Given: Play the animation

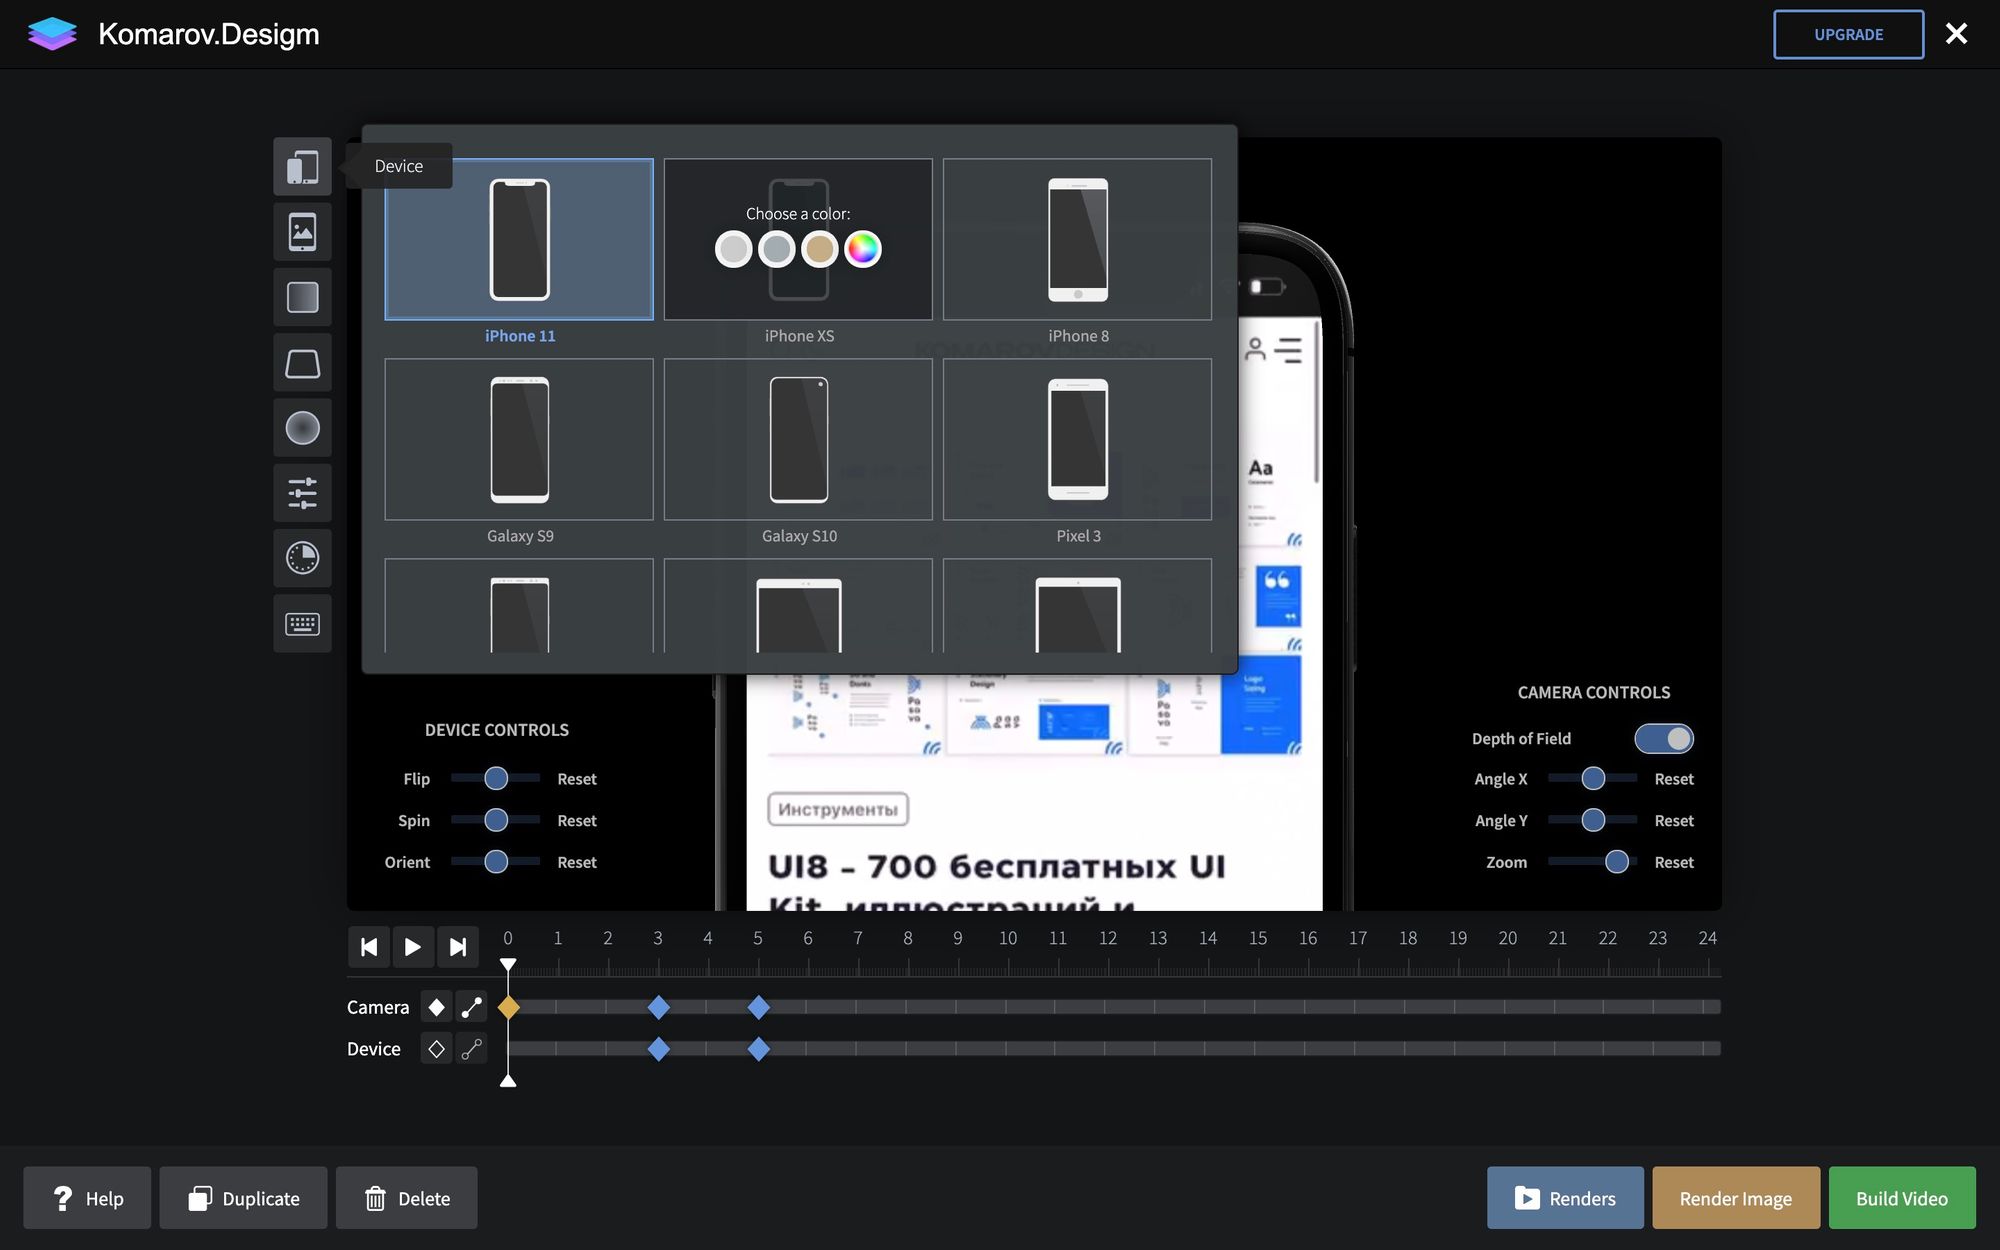Looking at the screenshot, I should click(x=413, y=947).
